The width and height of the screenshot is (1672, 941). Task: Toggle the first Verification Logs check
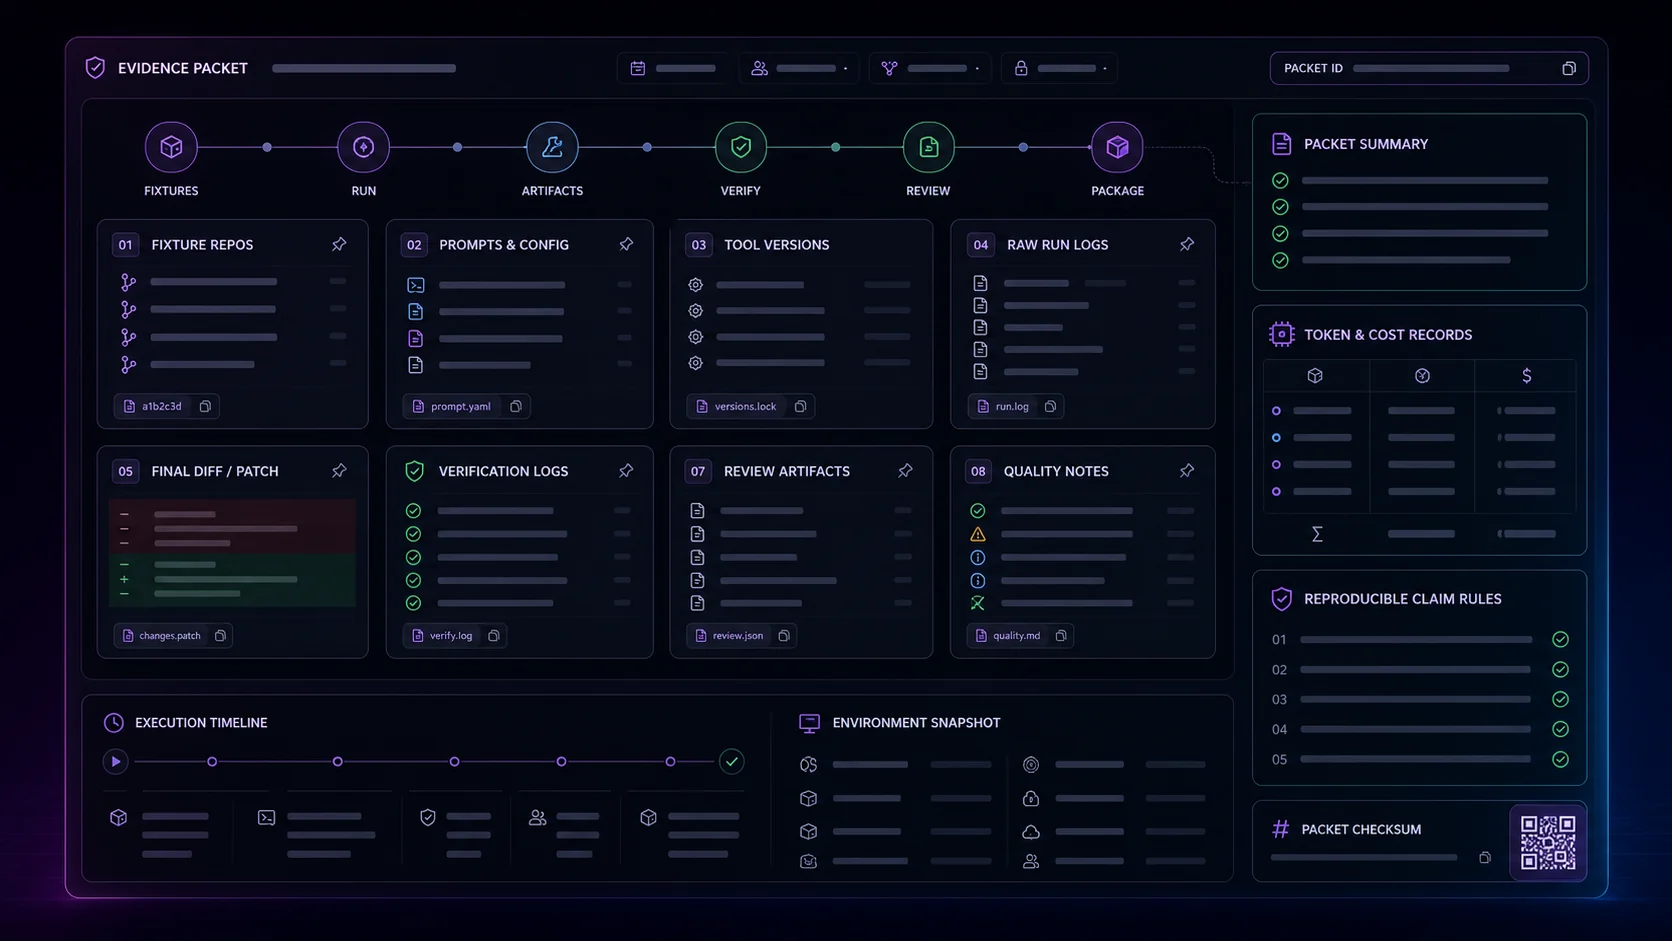413,511
